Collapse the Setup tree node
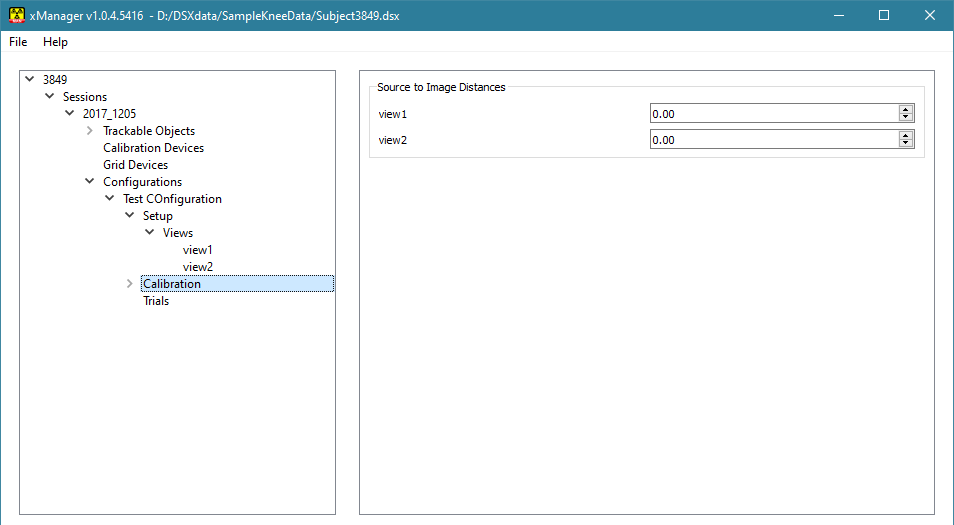This screenshot has width=954, height=525. 129,216
